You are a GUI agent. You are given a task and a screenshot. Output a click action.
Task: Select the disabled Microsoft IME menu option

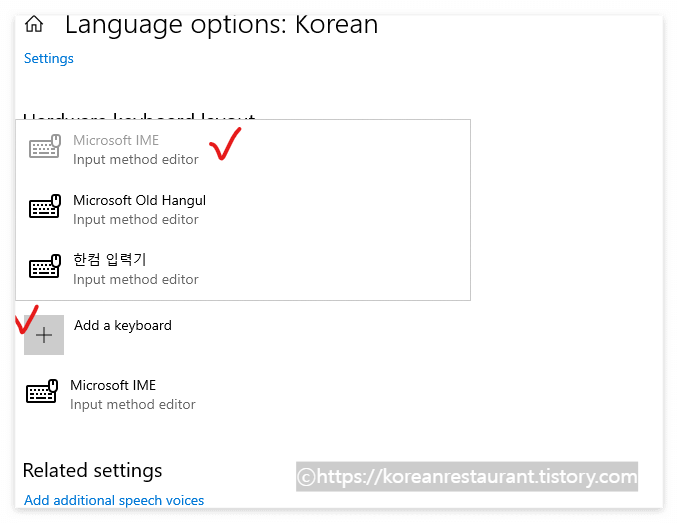243,150
